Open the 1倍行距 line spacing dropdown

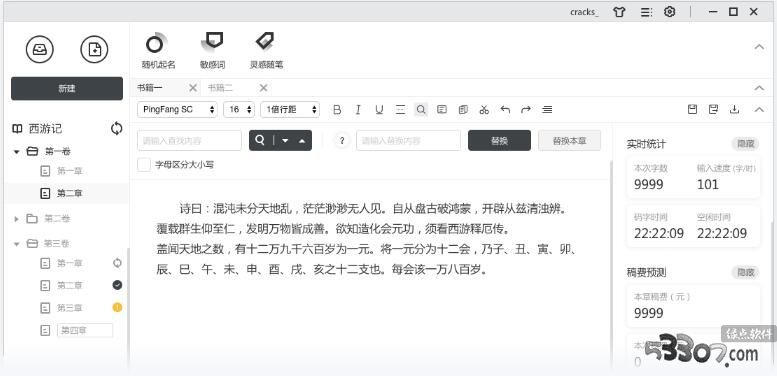click(290, 109)
